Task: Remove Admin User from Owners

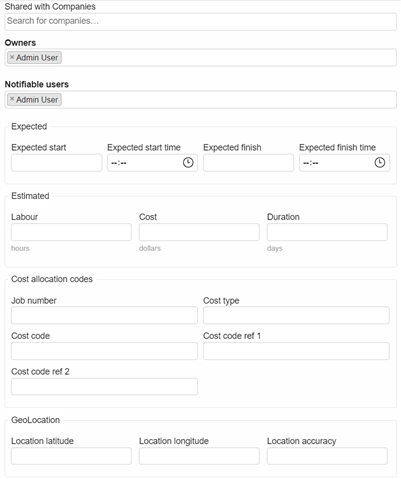Action: (x=12, y=57)
